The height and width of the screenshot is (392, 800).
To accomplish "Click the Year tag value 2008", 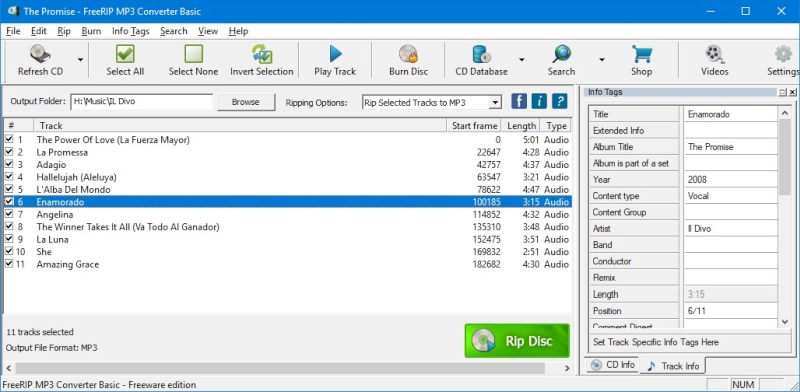I will 731,180.
